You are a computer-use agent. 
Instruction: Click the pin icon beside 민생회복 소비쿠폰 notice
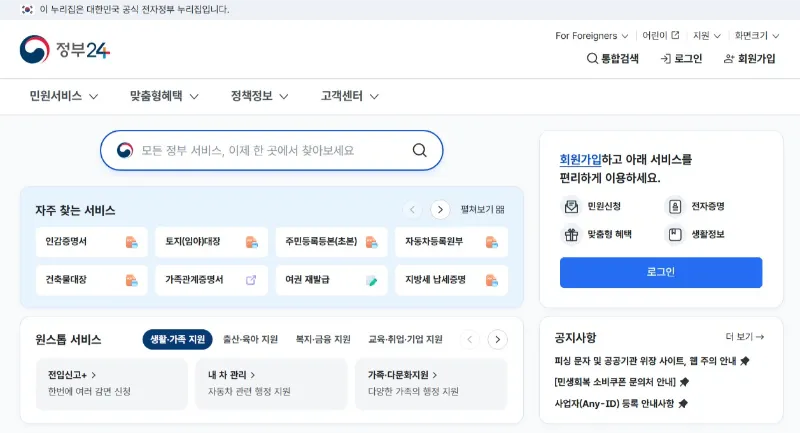point(684,382)
